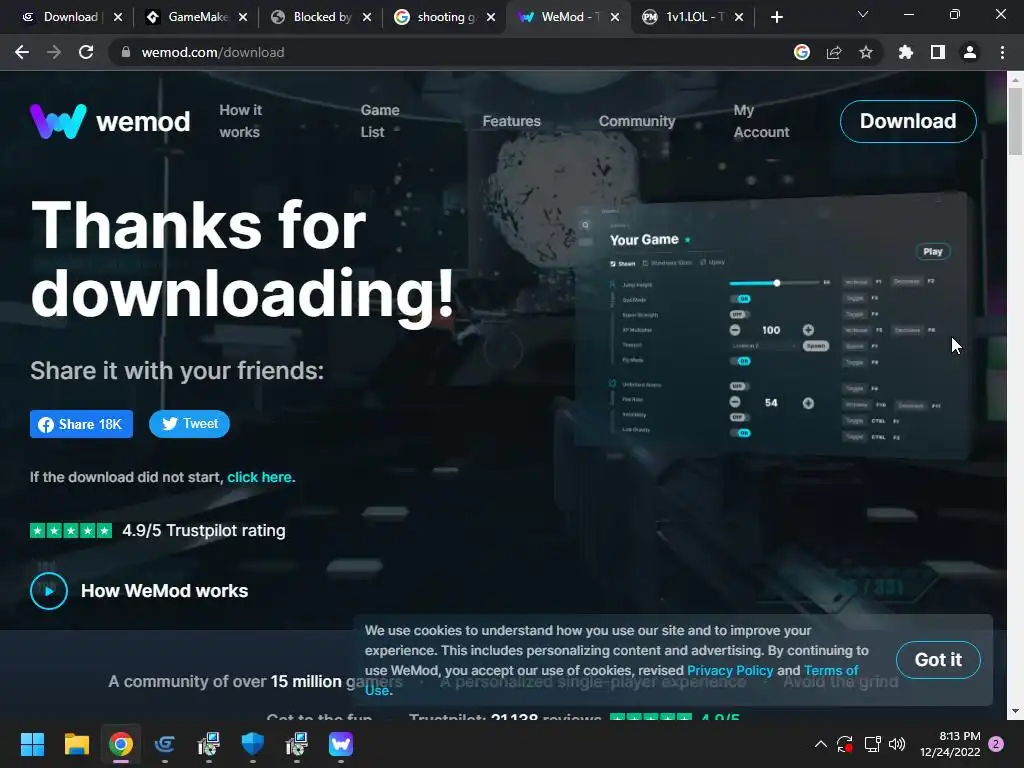Open the Features nav link

pos(511,121)
